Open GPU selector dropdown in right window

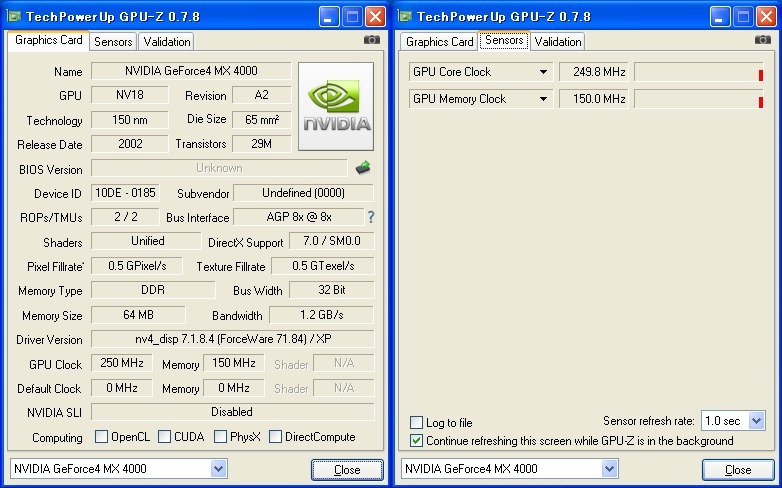pos(609,469)
